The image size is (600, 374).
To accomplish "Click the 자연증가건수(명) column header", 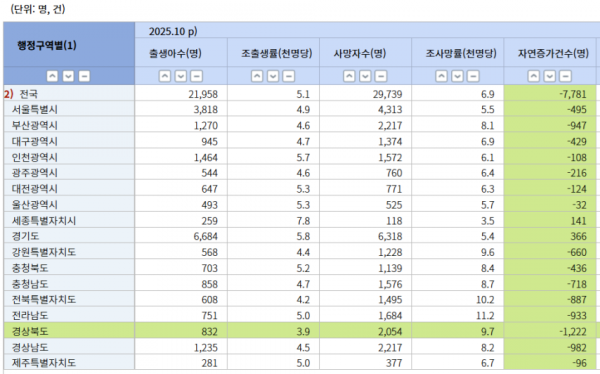I will (553, 53).
